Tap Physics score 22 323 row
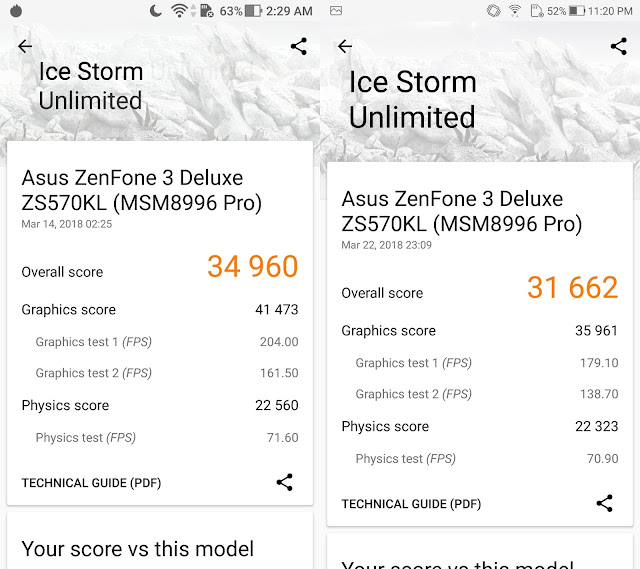Screen dimensions: 640x569 click(x=480, y=427)
